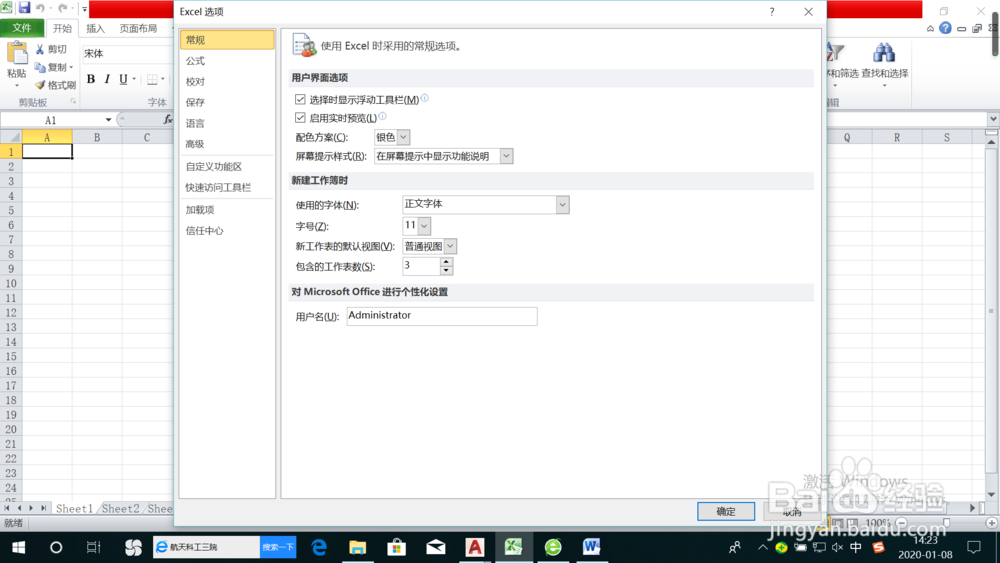Select 常规 category in options sidebar
This screenshot has height=563, width=1000.
pyautogui.click(x=227, y=40)
